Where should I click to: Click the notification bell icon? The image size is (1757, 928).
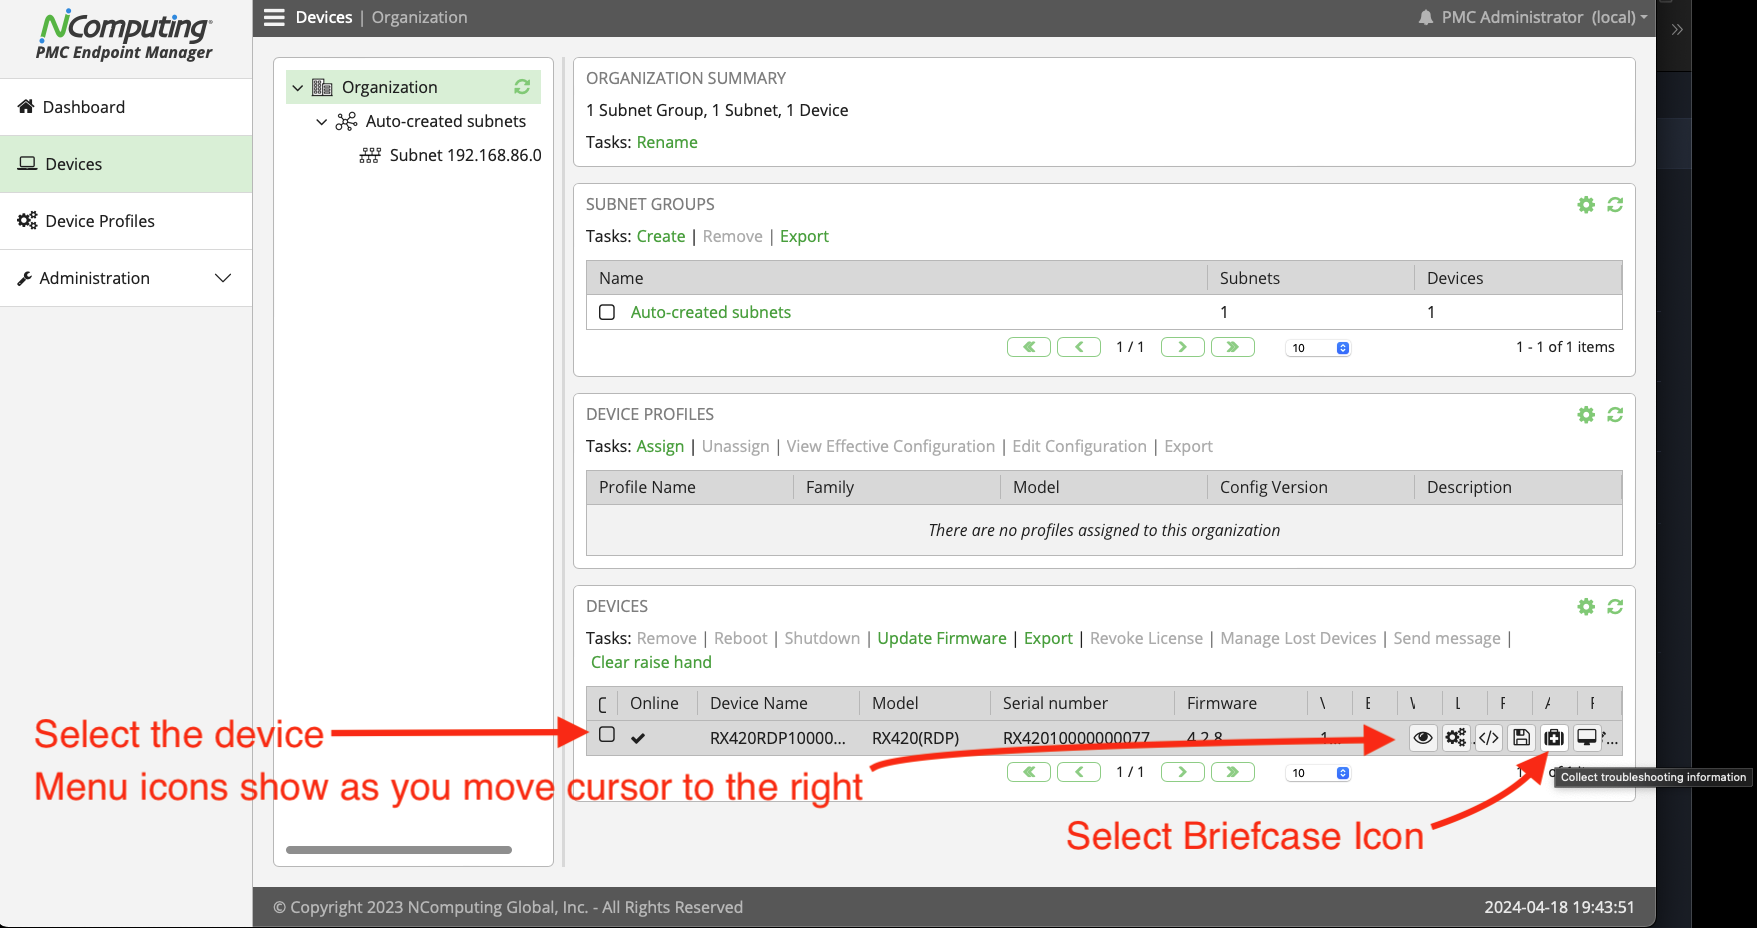[1426, 17]
